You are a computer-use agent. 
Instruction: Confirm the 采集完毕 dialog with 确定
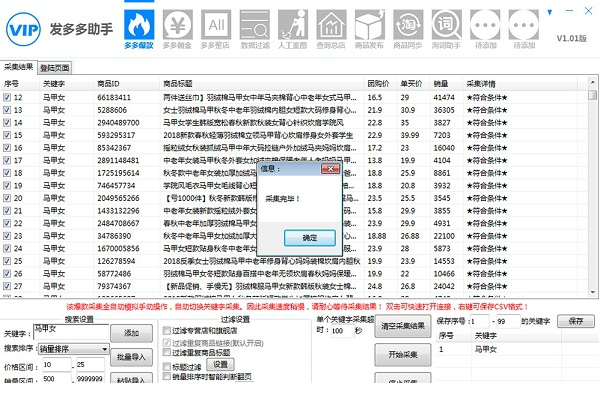[x=310, y=238]
